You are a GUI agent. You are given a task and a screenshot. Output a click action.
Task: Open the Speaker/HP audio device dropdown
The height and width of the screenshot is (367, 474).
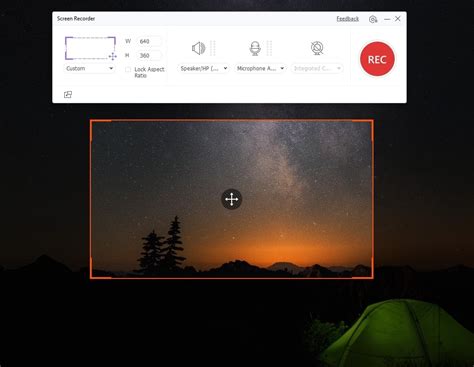tap(204, 68)
